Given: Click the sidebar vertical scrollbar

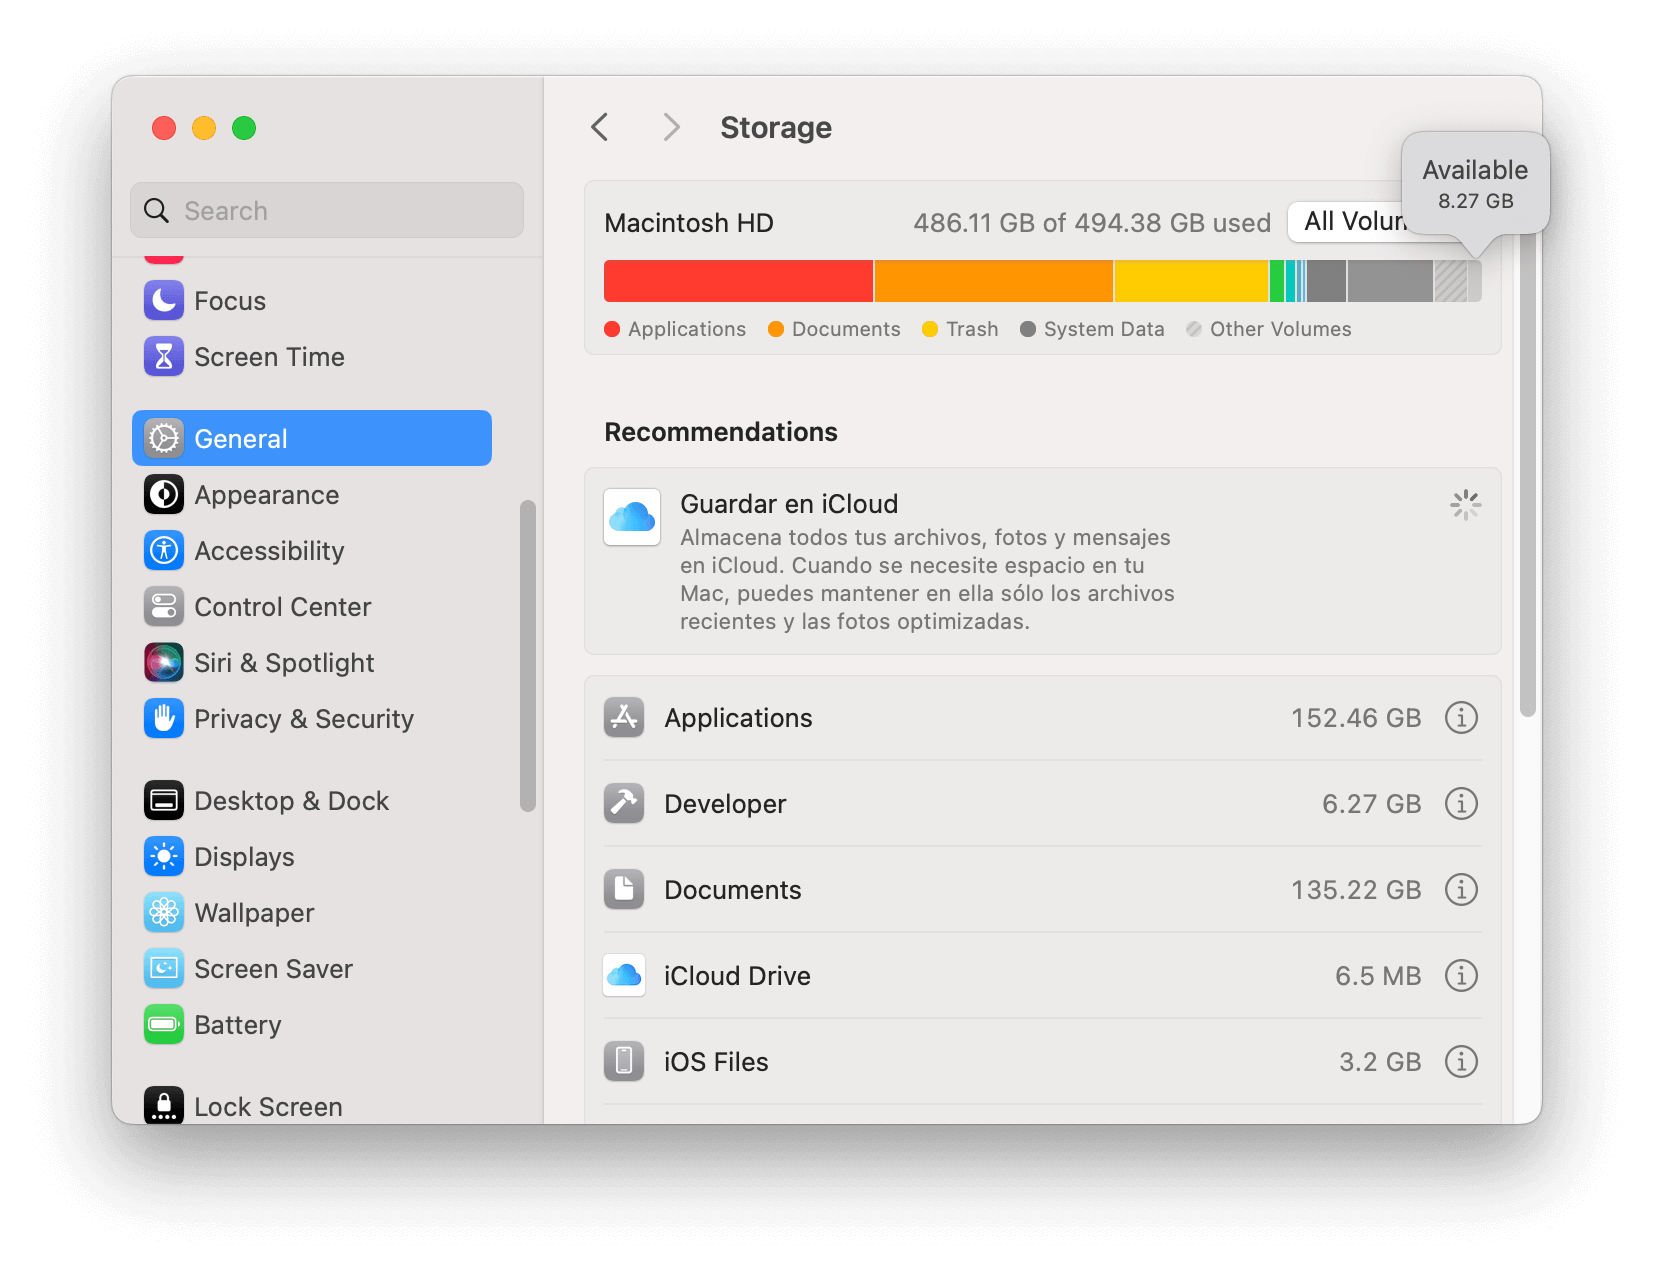Looking at the screenshot, I should [528, 656].
